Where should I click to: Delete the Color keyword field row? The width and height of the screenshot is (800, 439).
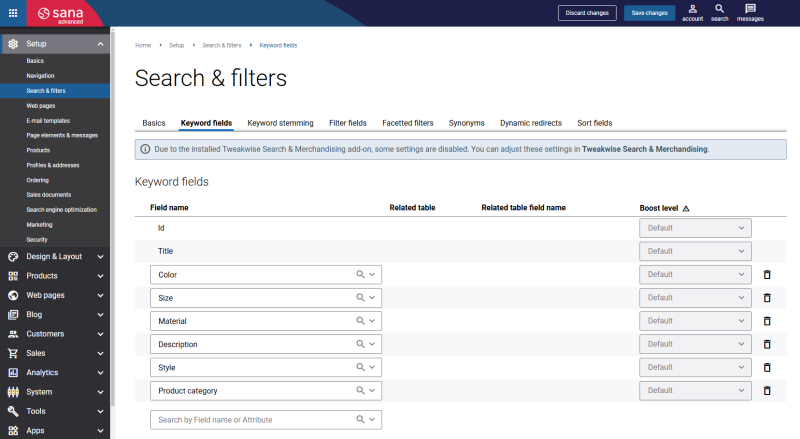click(767, 274)
